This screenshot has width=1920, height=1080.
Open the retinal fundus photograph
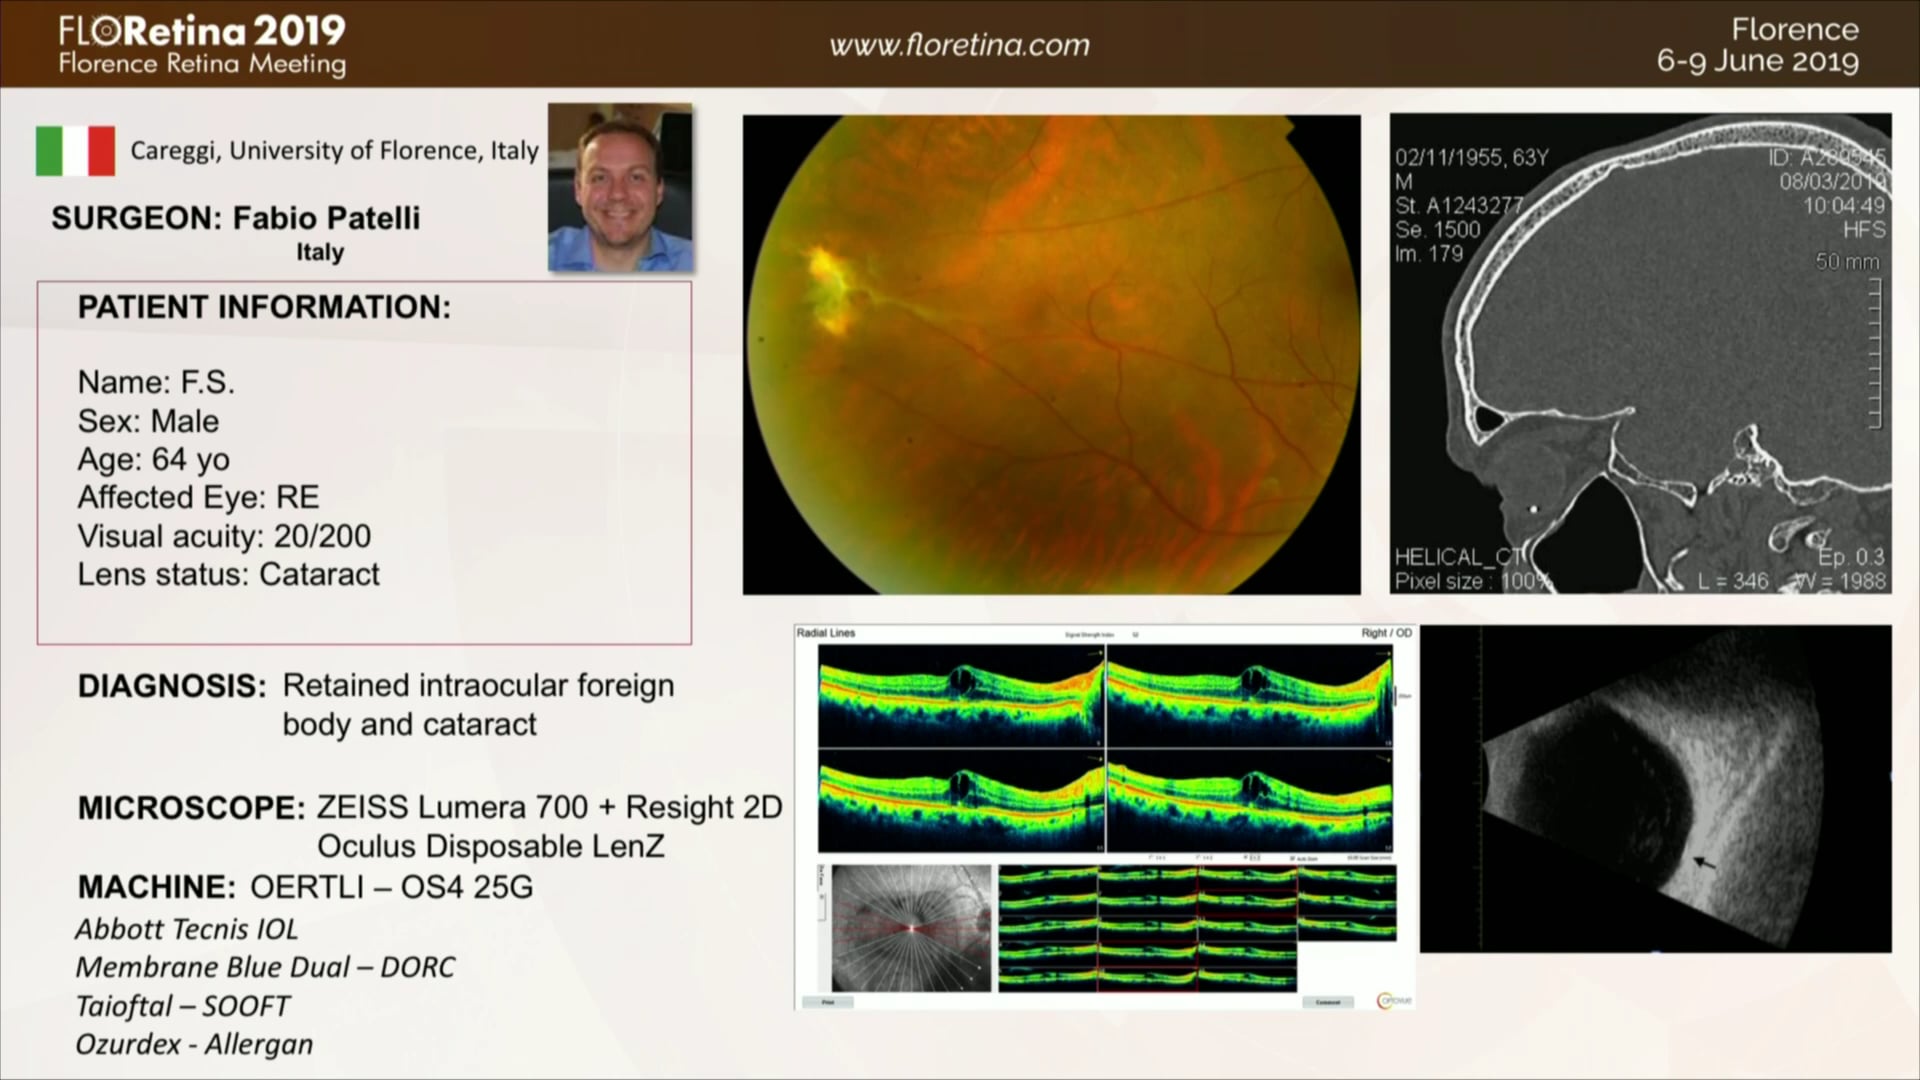(x=1051, y=355)
